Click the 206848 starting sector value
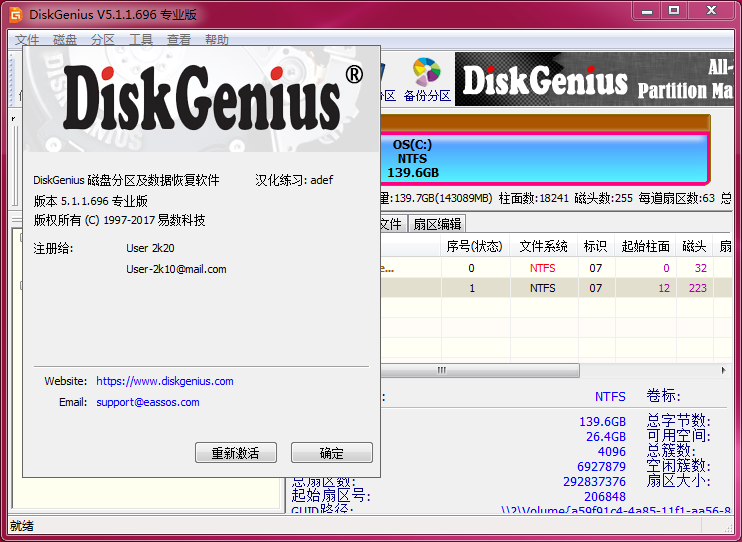Screen dimensions: 742x542 [x=605, y=497]
